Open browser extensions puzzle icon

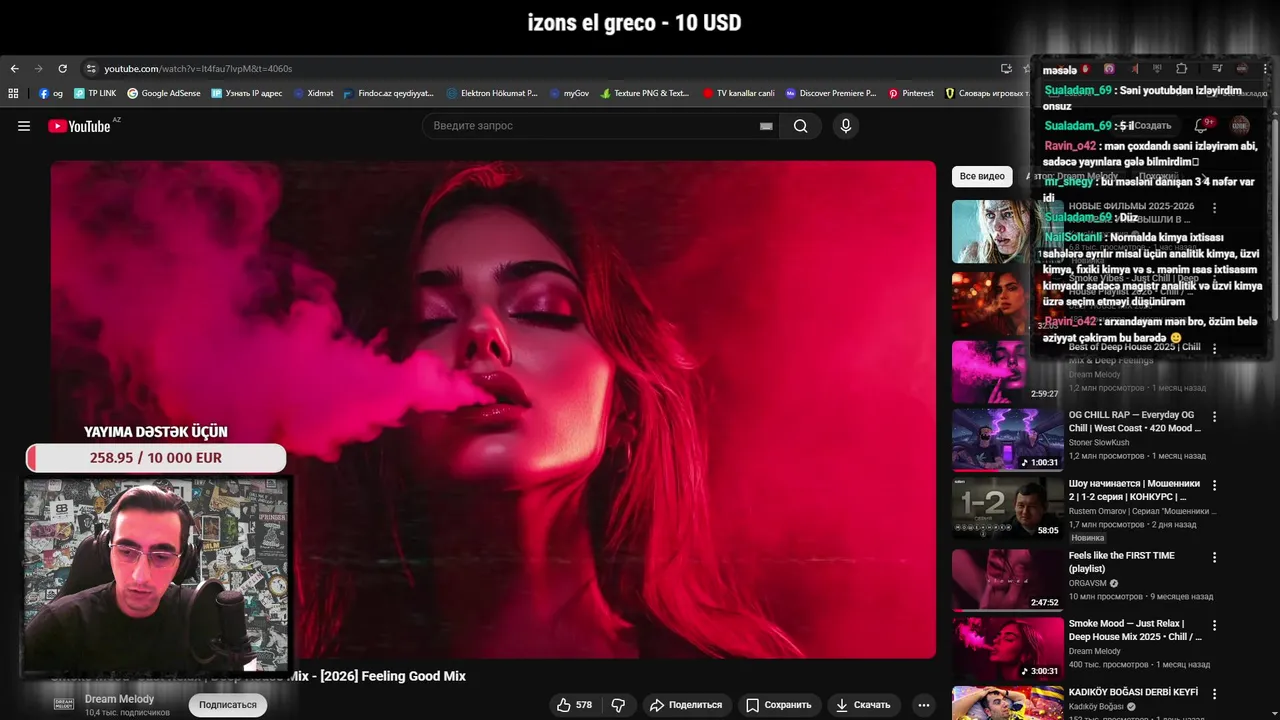(x=1181, y=69)
